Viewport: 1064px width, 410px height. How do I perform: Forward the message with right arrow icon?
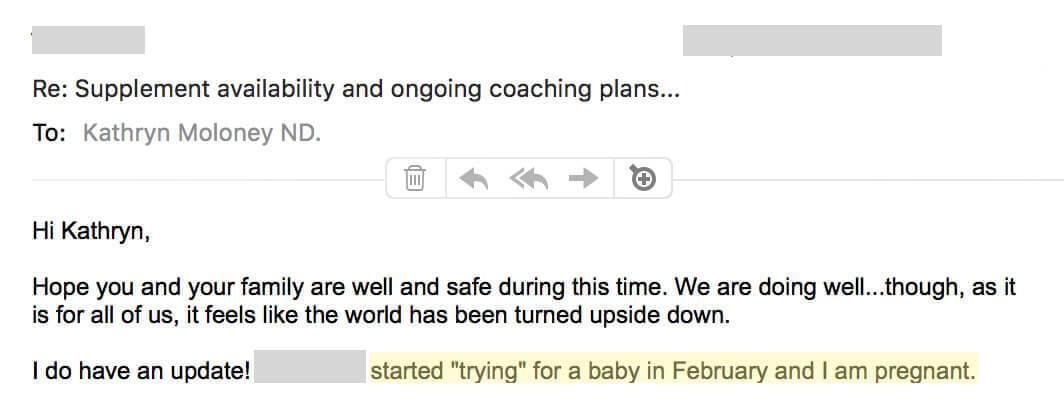[x=583, y=179]
